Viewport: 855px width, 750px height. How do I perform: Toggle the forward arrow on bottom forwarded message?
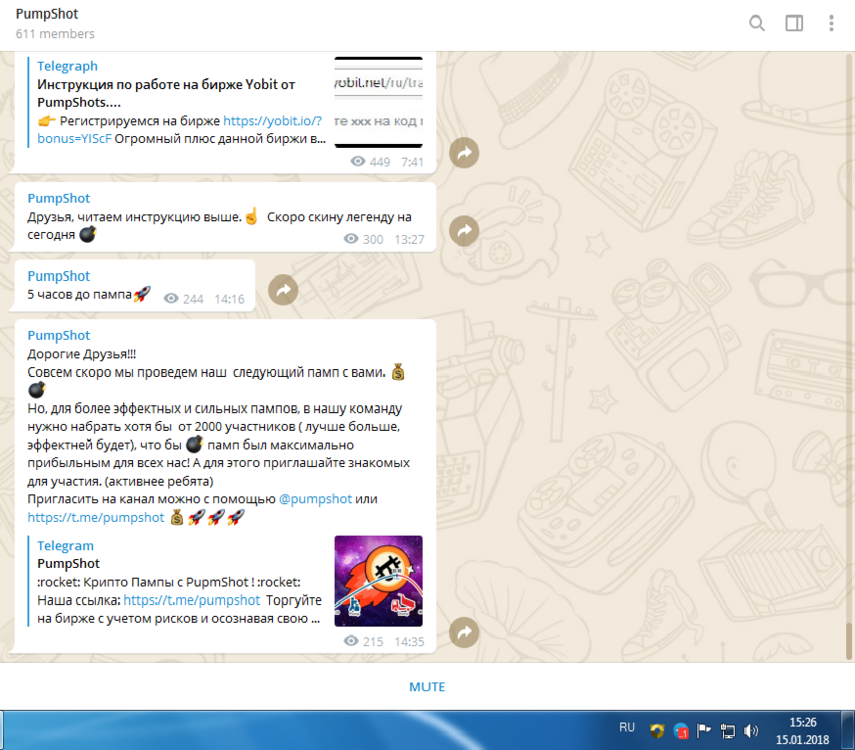(x=464, y=632)
